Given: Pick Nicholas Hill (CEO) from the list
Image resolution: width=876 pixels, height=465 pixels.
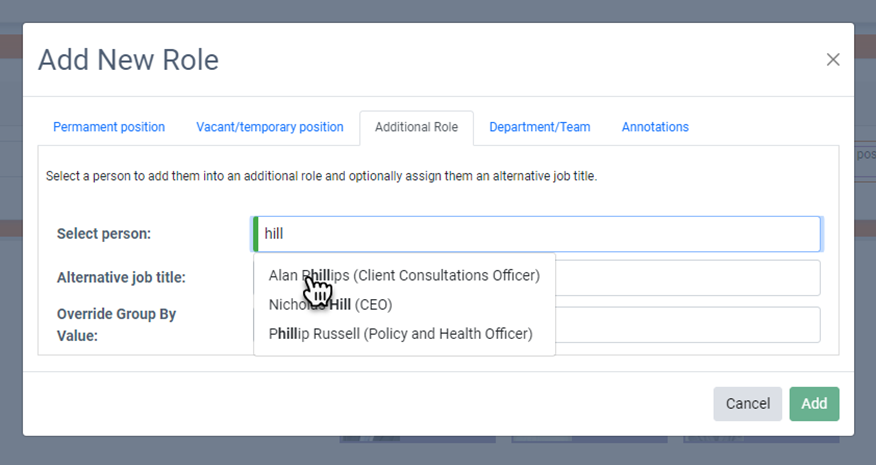Looking at the screenshot, I should coord(330,304).
